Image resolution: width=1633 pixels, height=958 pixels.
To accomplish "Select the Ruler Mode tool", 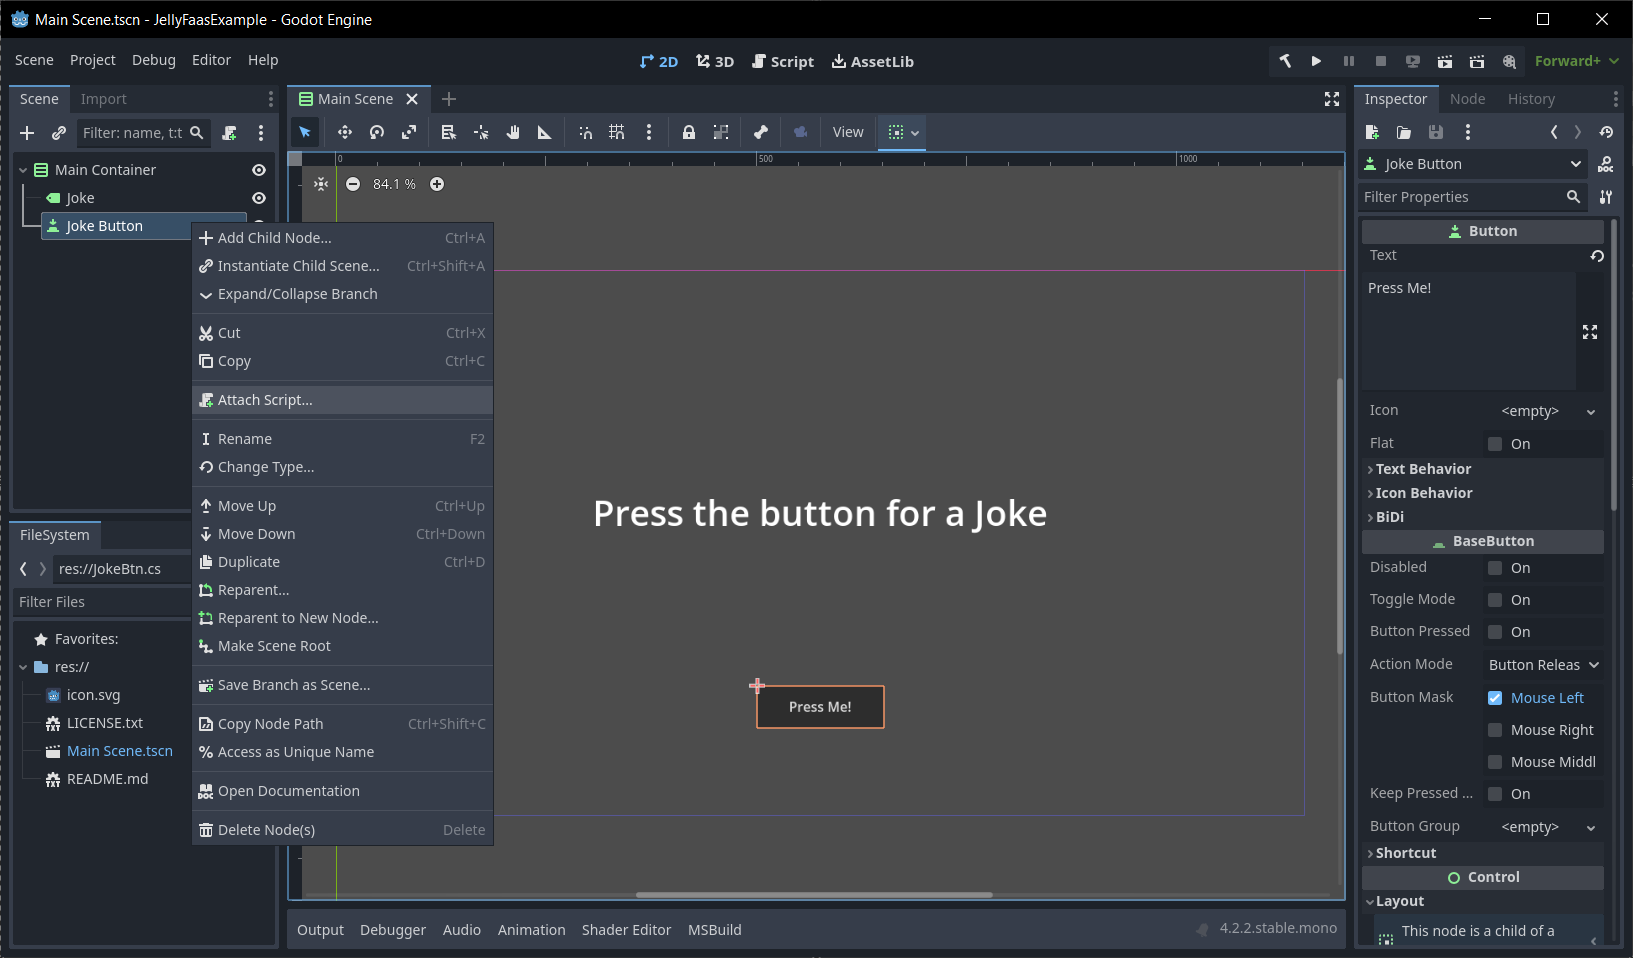I will pos(545,132).
